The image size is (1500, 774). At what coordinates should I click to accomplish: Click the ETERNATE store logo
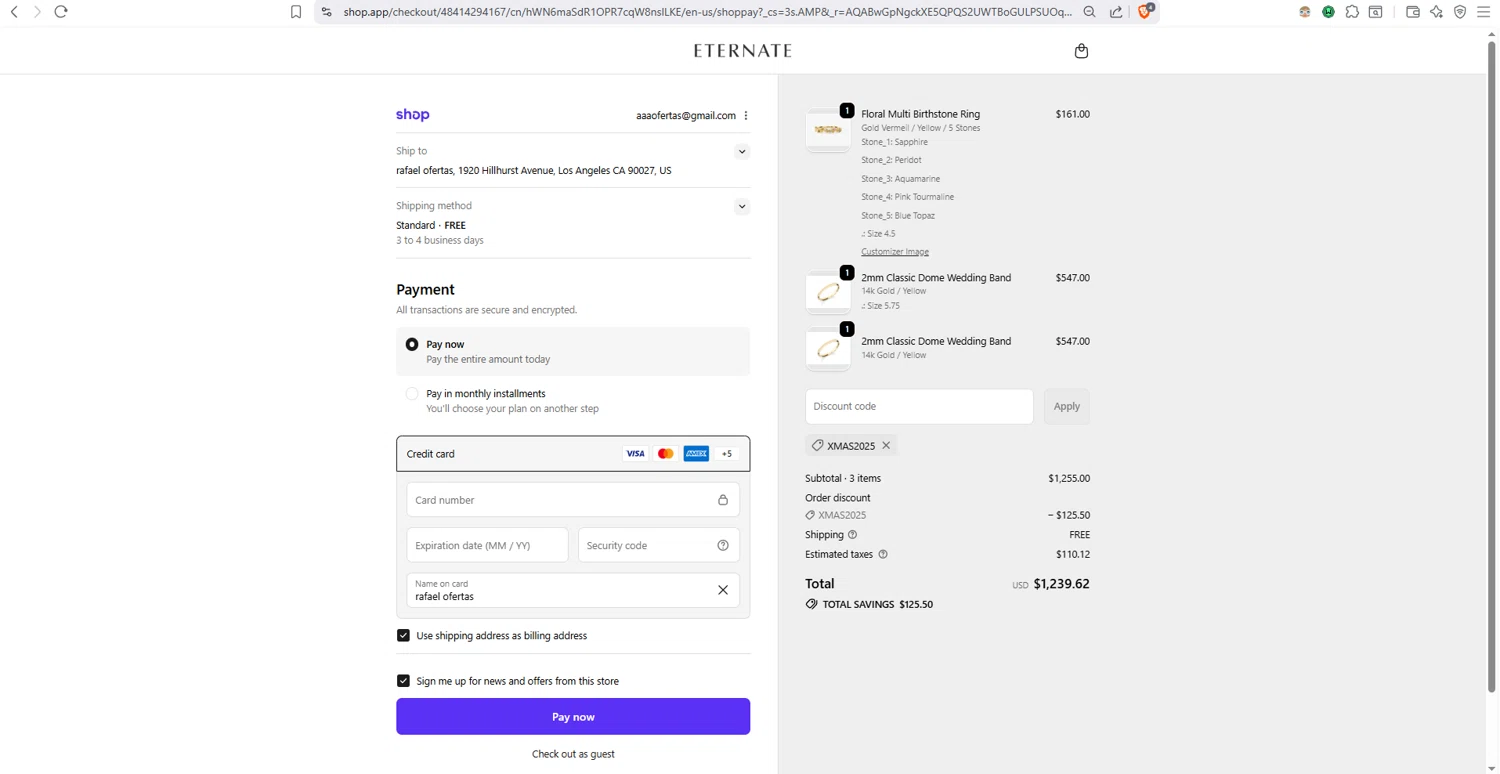click(x=743, y=50)
